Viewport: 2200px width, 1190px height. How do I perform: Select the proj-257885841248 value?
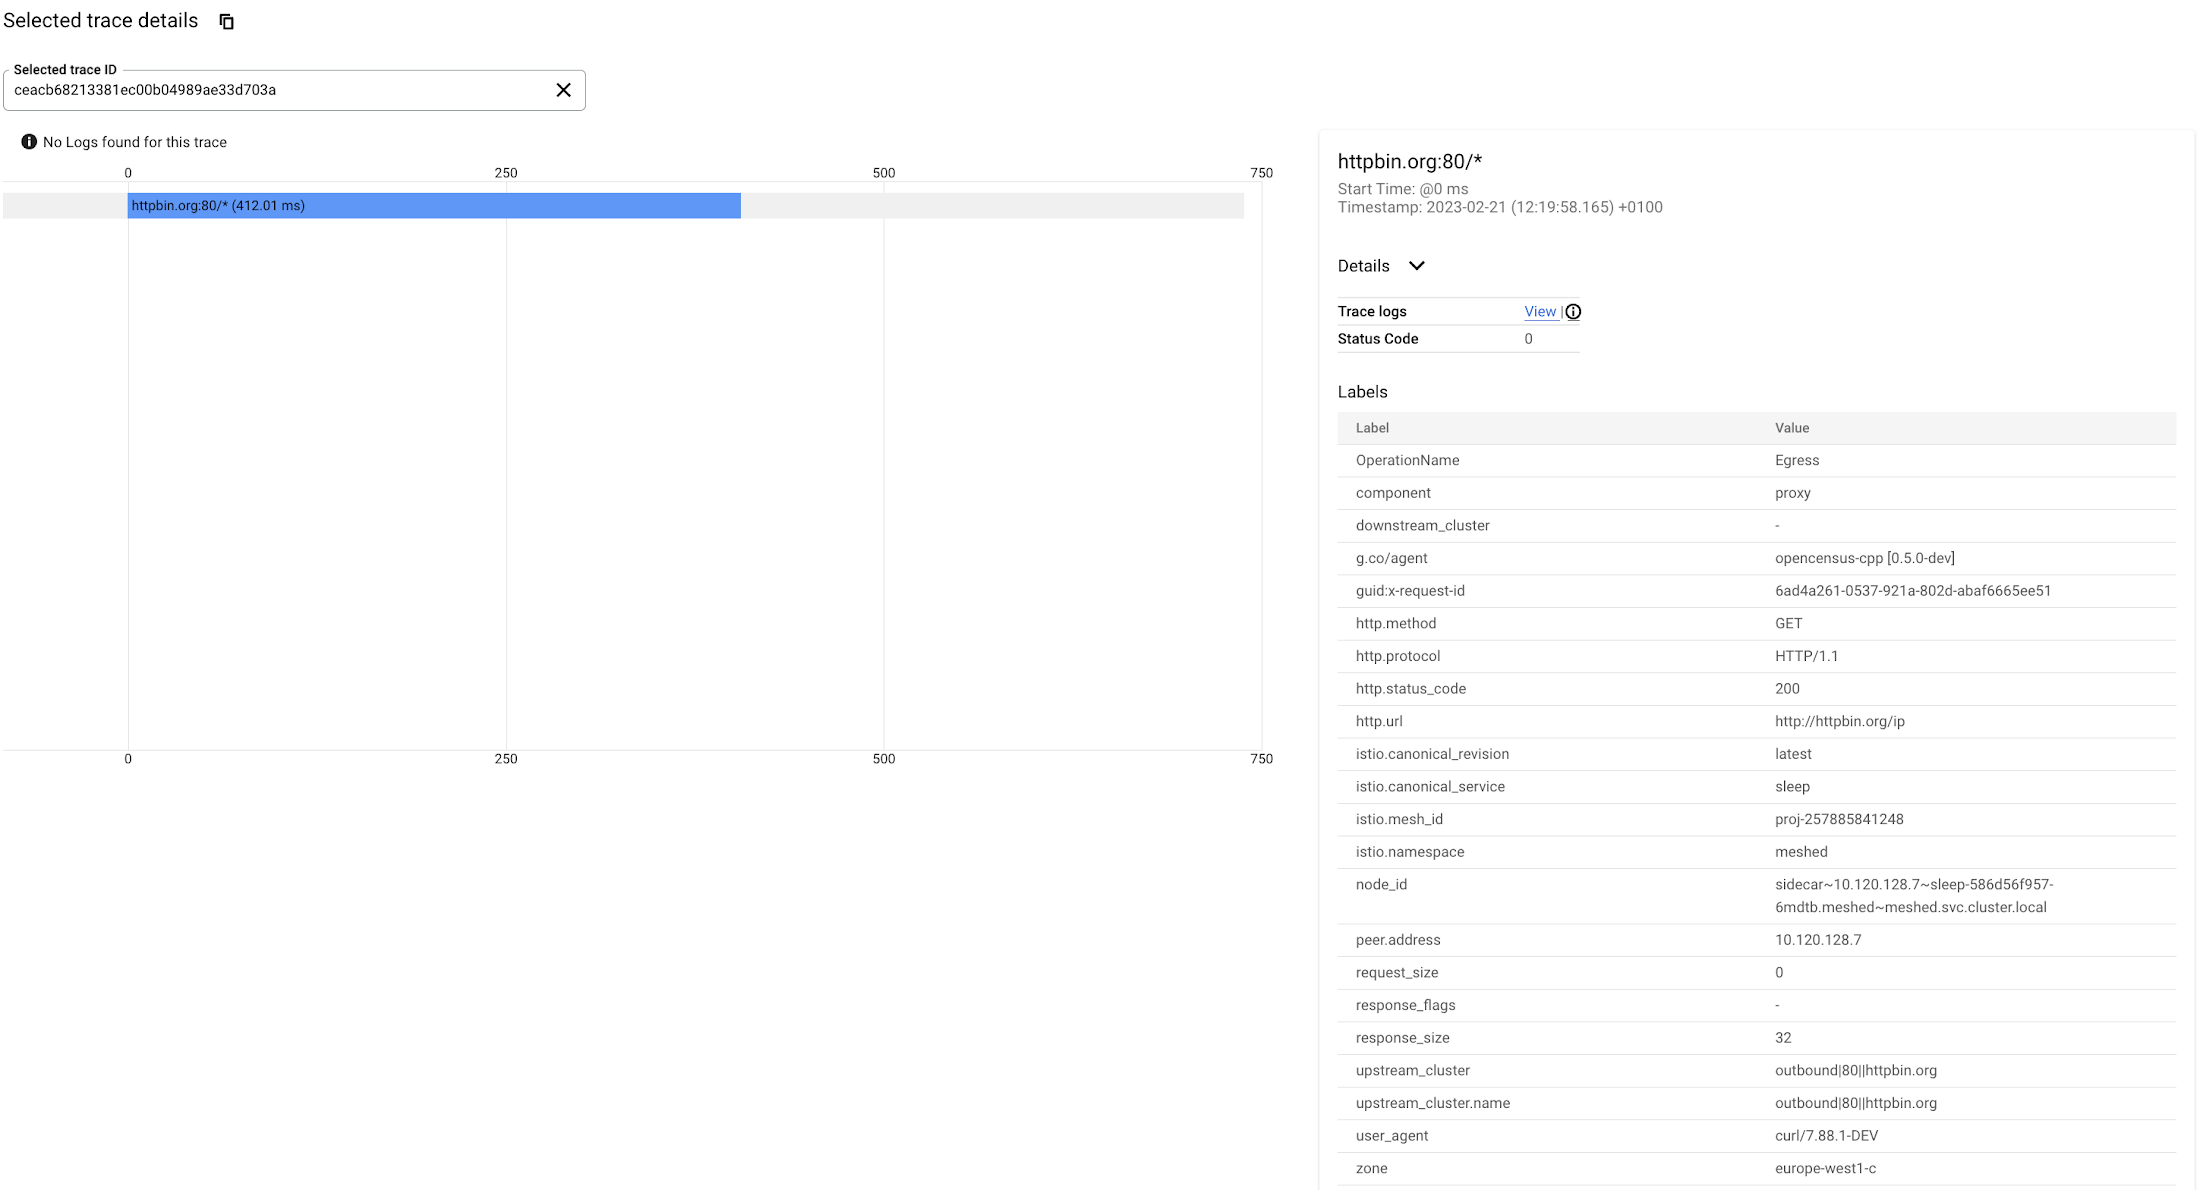click(x=1839, y=820)
